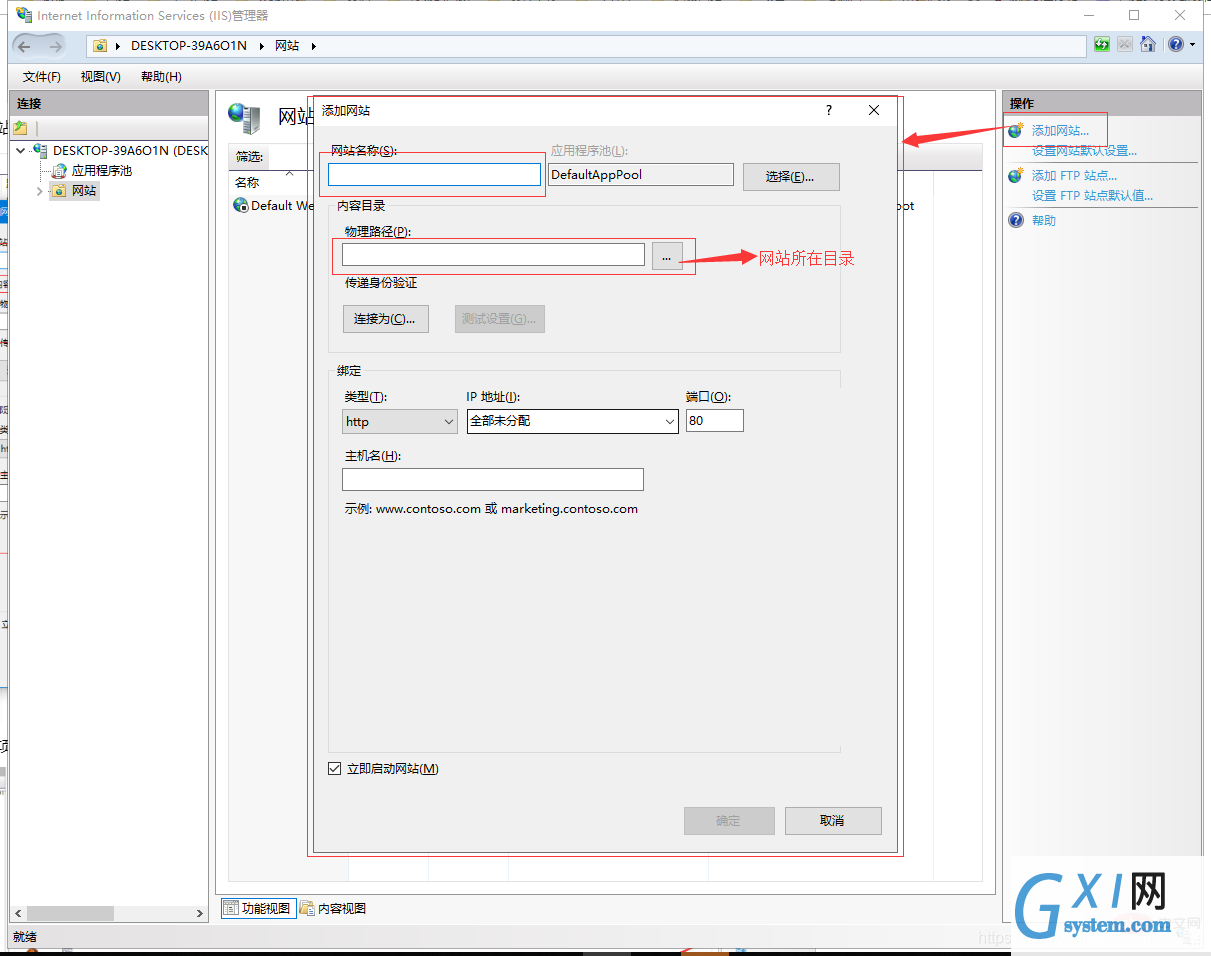
Task: Click the home icon in the address bar
Action: [x=1148, y=45]
